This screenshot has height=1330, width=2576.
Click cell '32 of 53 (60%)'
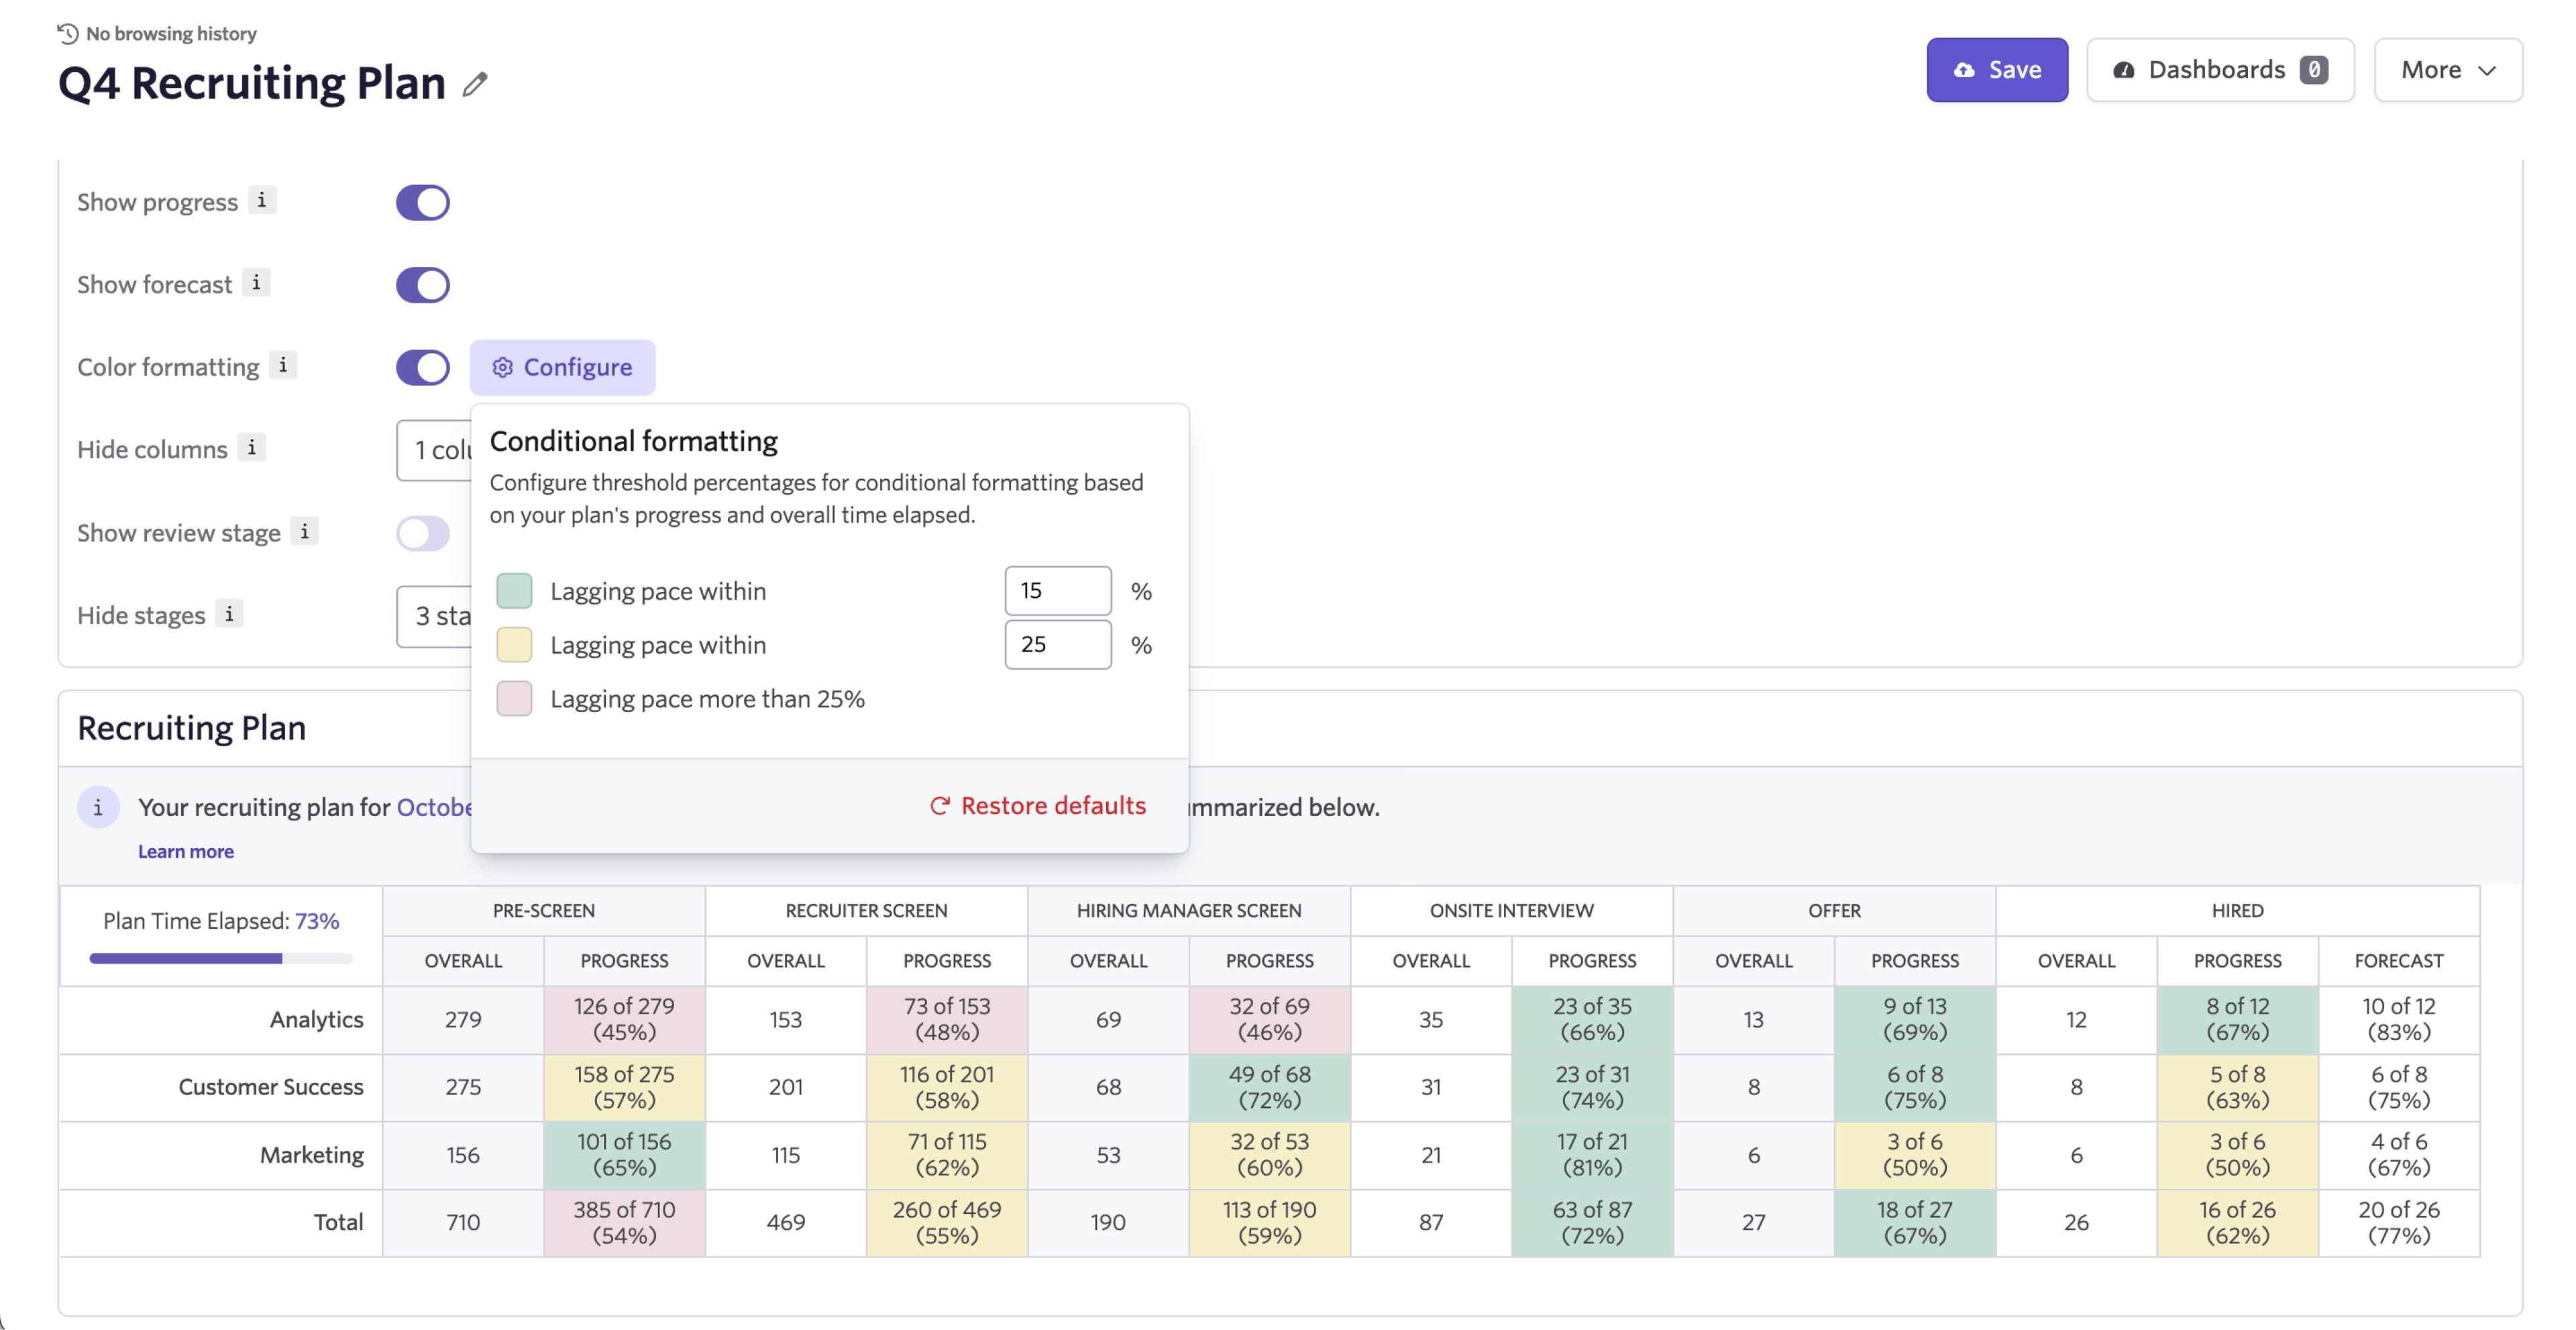[1269, 1155]
